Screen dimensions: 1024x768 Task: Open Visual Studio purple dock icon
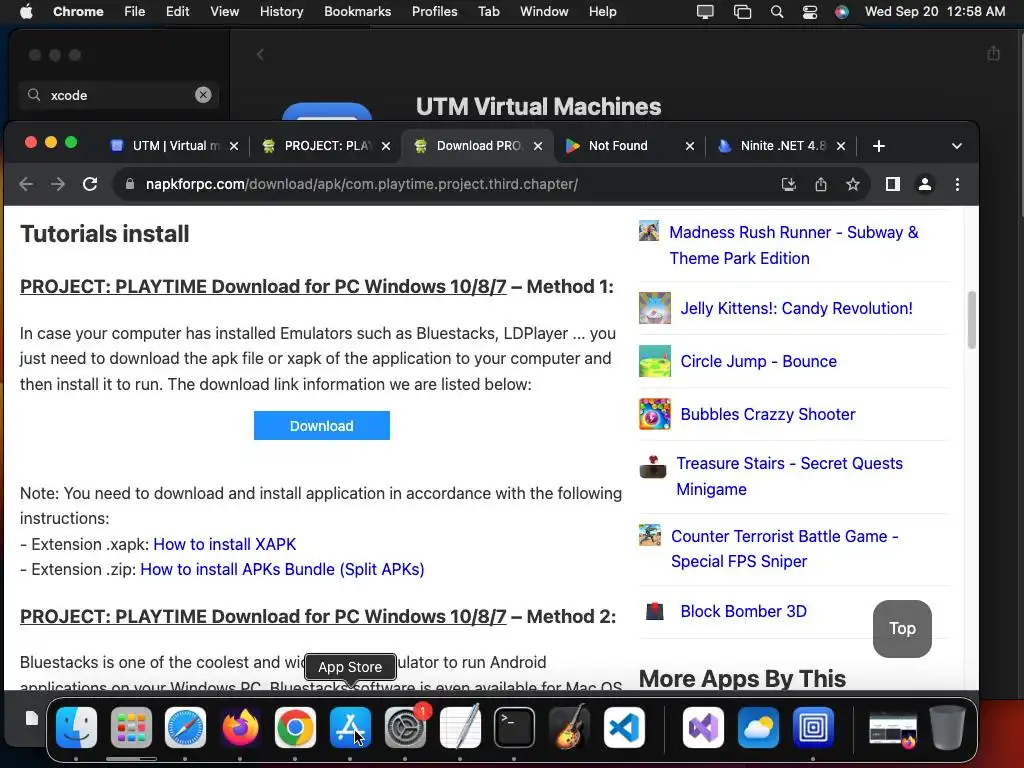tap(703, 727)
